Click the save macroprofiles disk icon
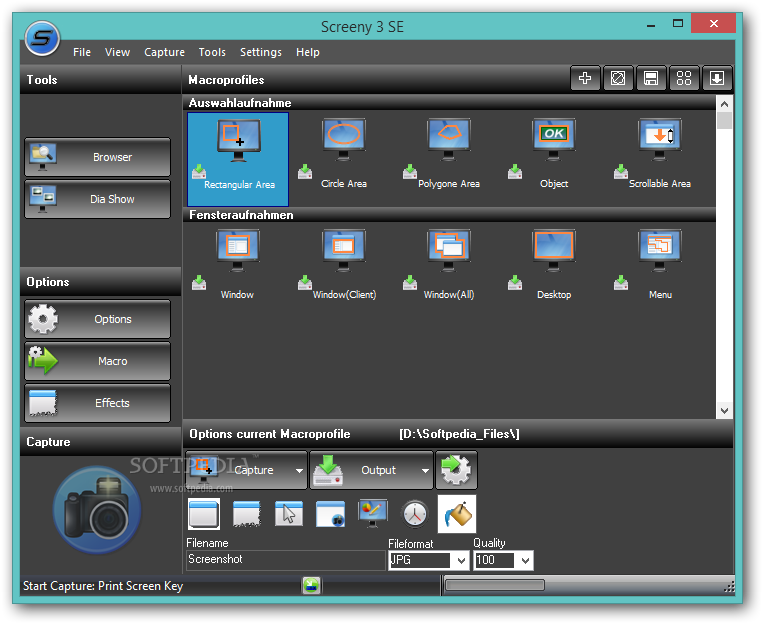 click(651, 78)
